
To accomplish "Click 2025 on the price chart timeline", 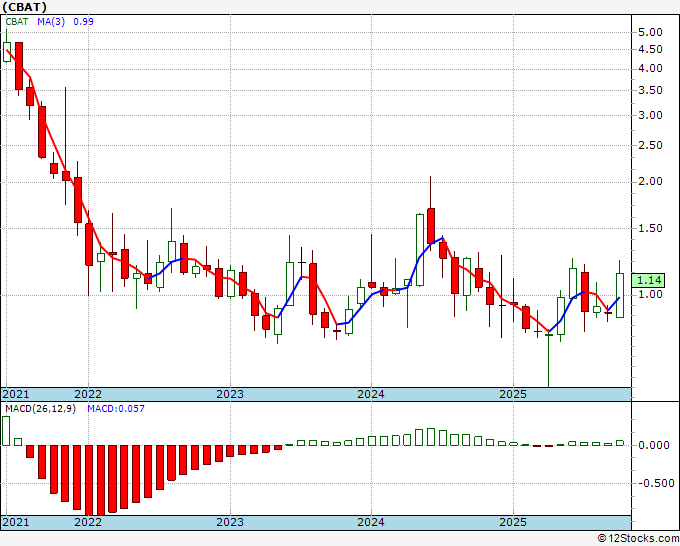I will [x=513, y=394].
